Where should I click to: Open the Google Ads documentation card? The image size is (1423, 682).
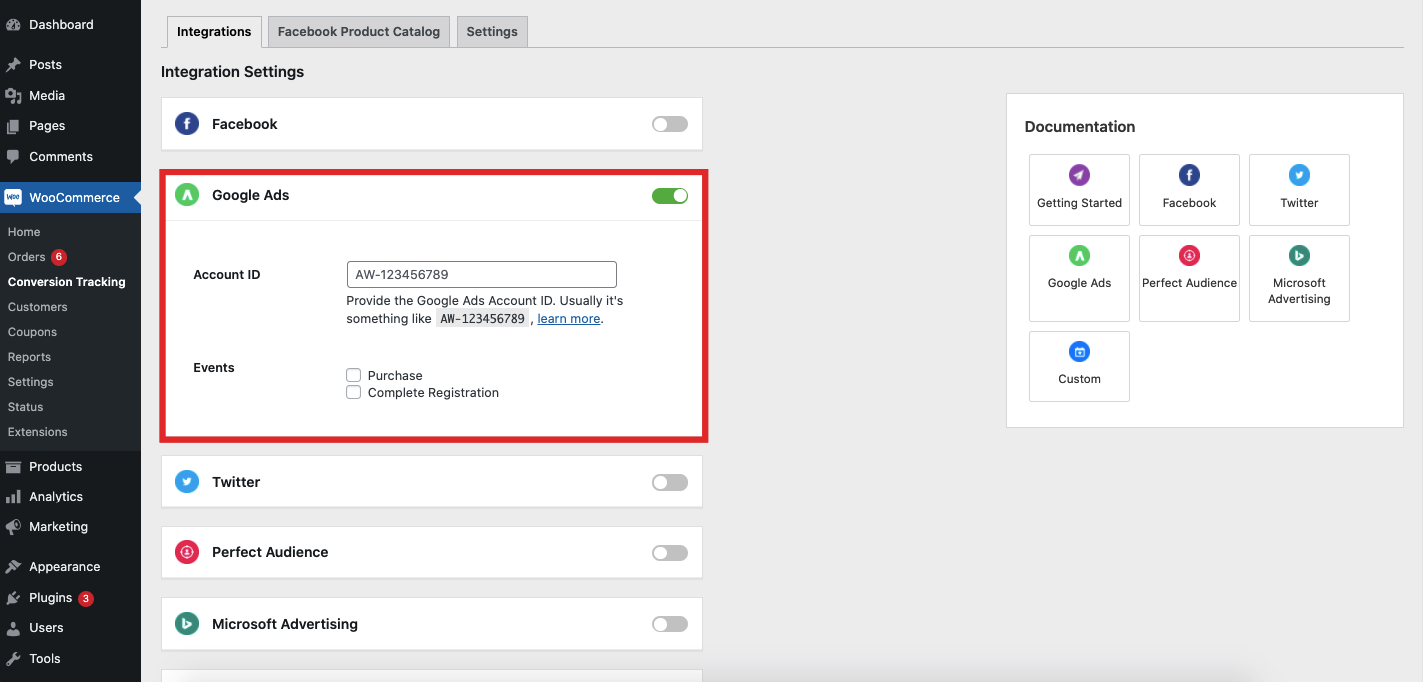coord(1079,277)
